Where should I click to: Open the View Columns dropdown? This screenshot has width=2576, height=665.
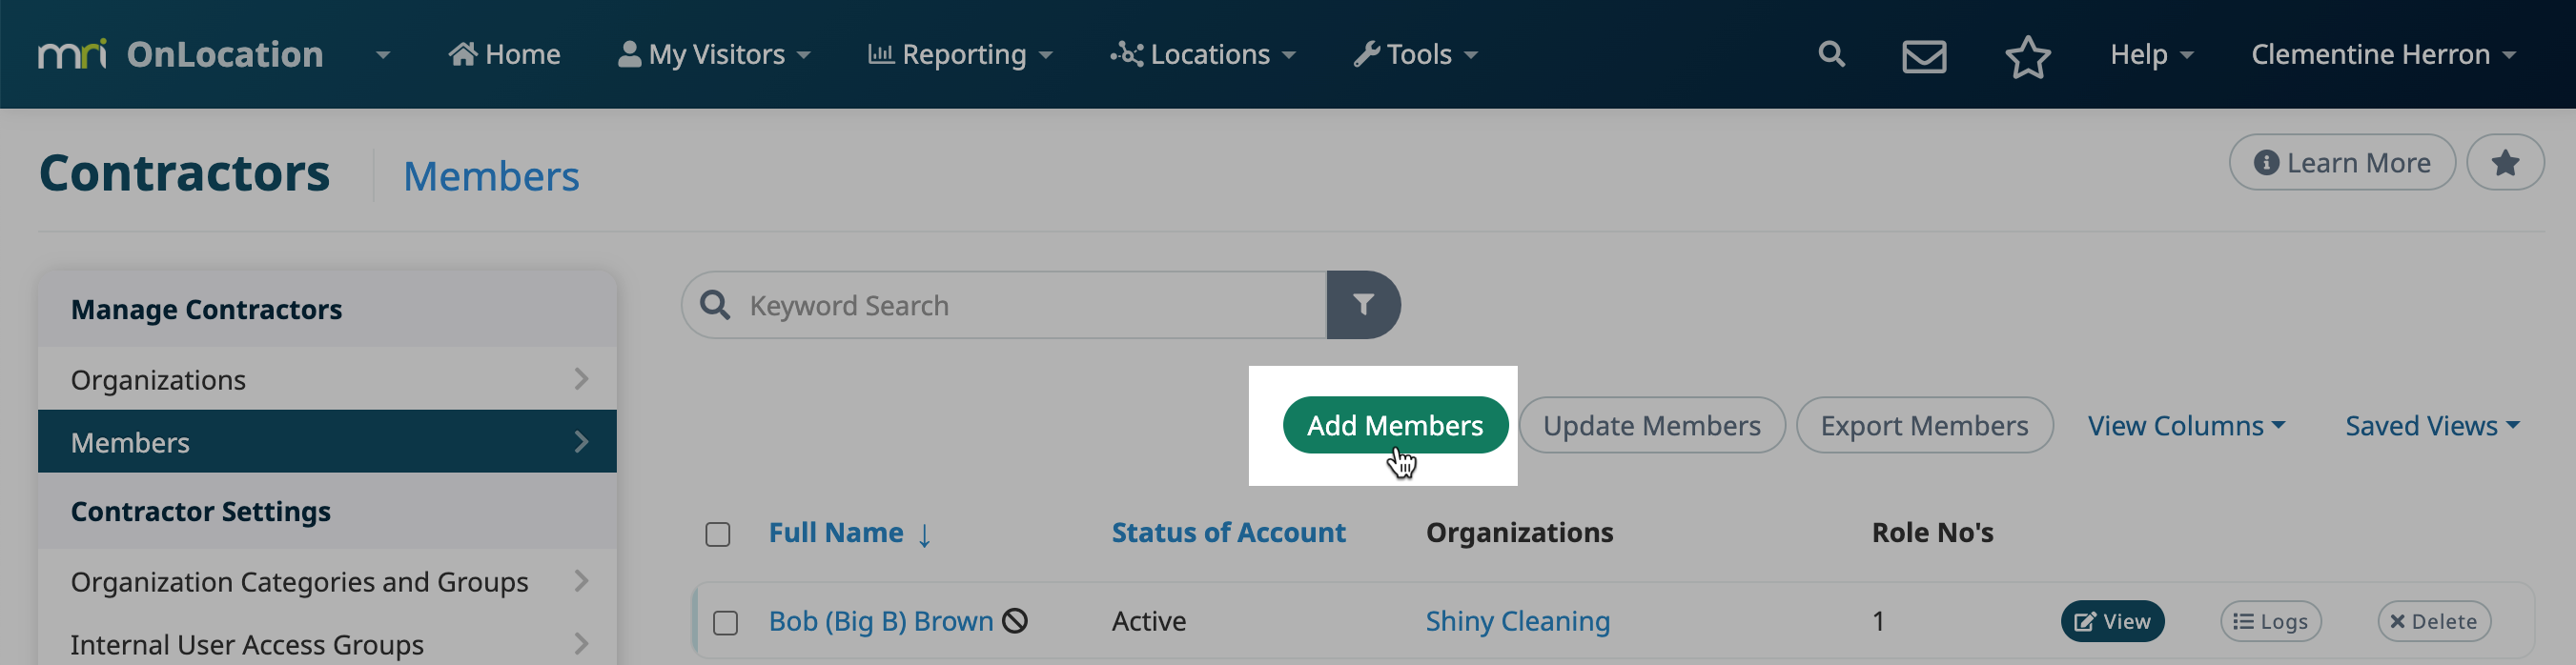[2186, 426]
